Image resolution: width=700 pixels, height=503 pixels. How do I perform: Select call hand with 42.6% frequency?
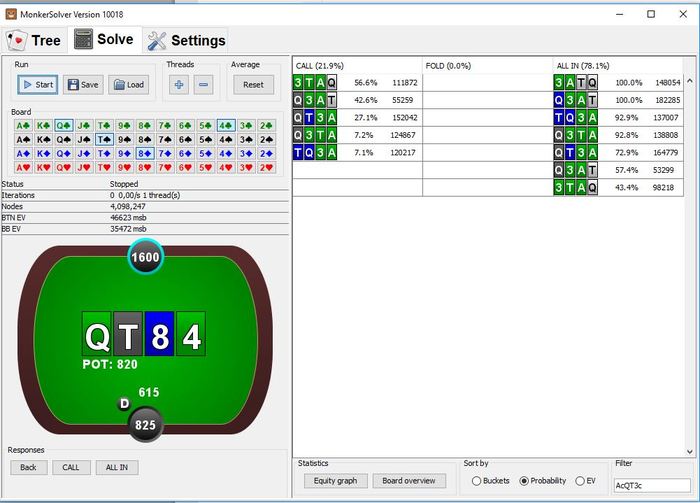click(357, 100)
